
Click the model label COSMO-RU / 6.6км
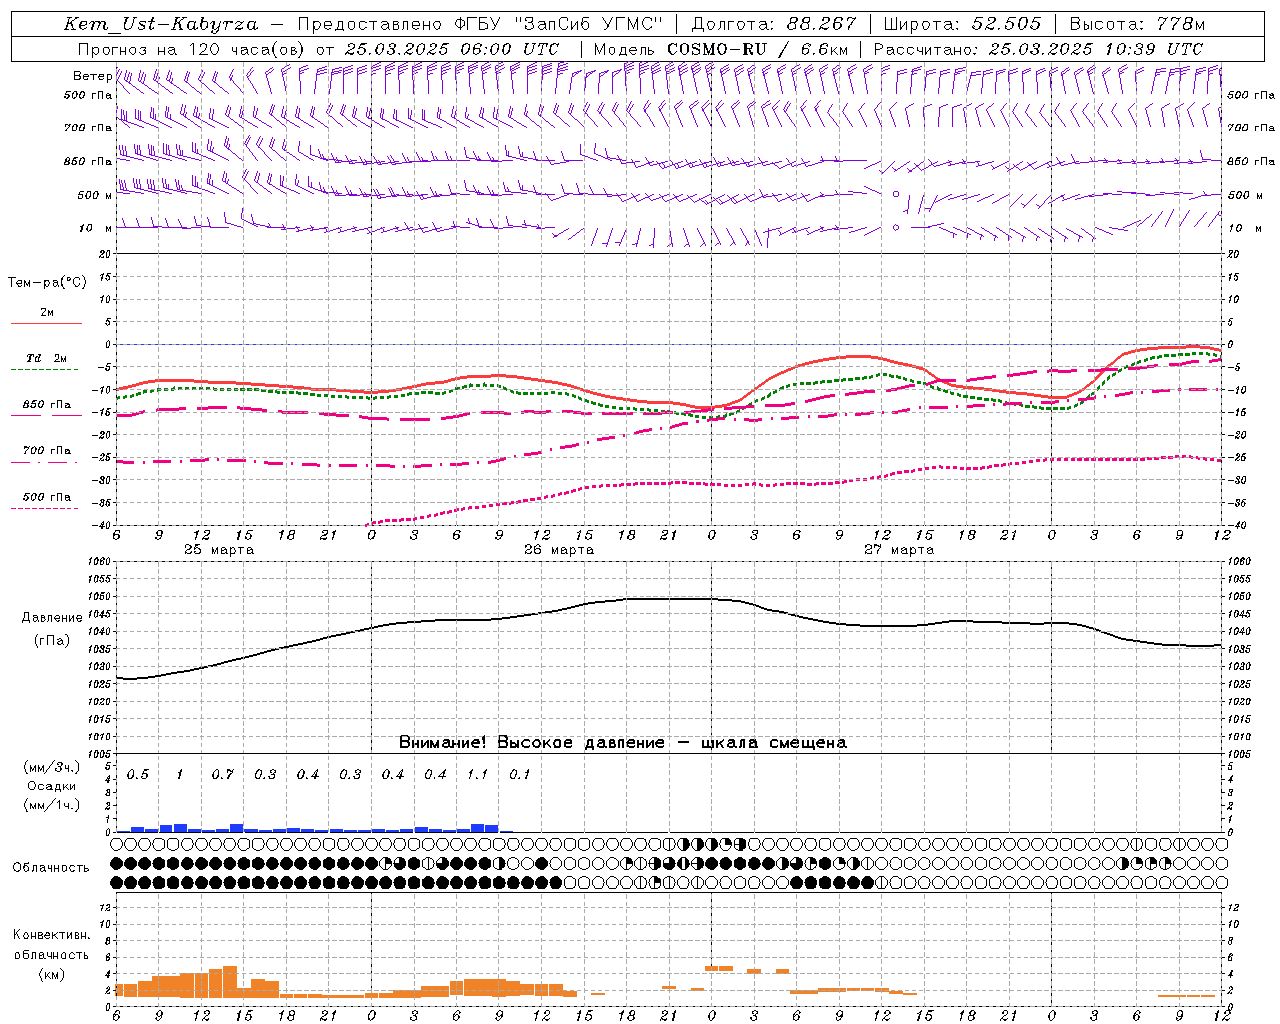758,49
